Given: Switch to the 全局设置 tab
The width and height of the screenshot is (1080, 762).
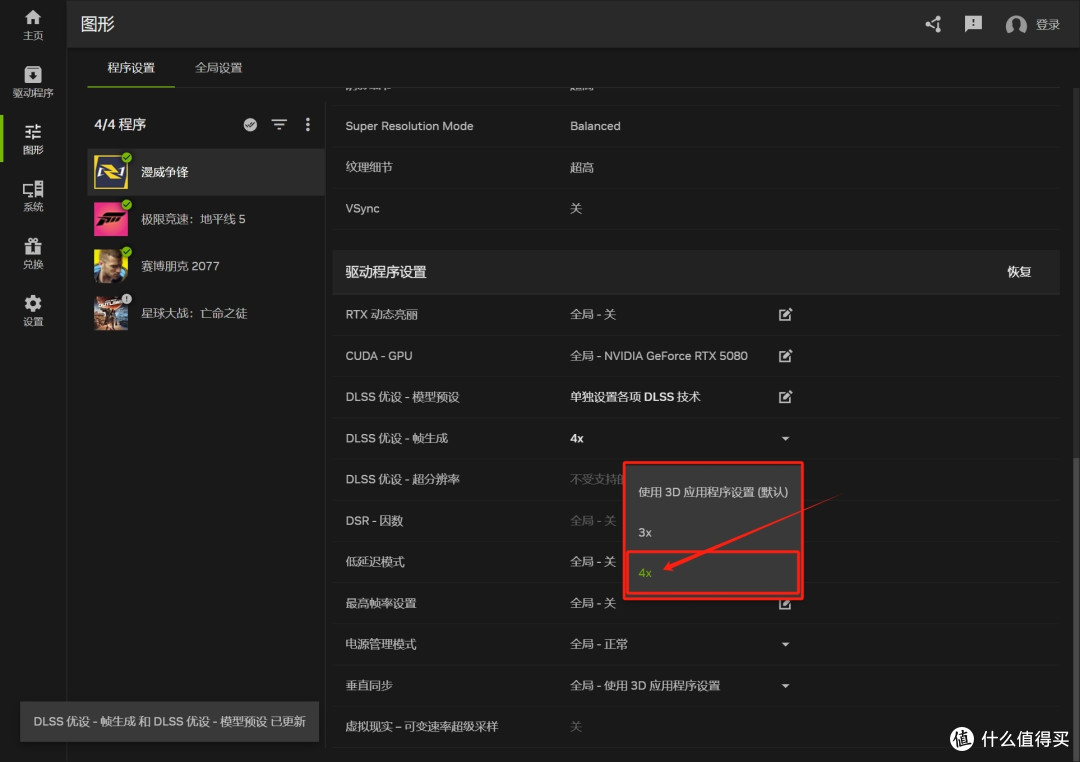Looking at the screenshot, I should pyautogui.click(x=218, y=68).
